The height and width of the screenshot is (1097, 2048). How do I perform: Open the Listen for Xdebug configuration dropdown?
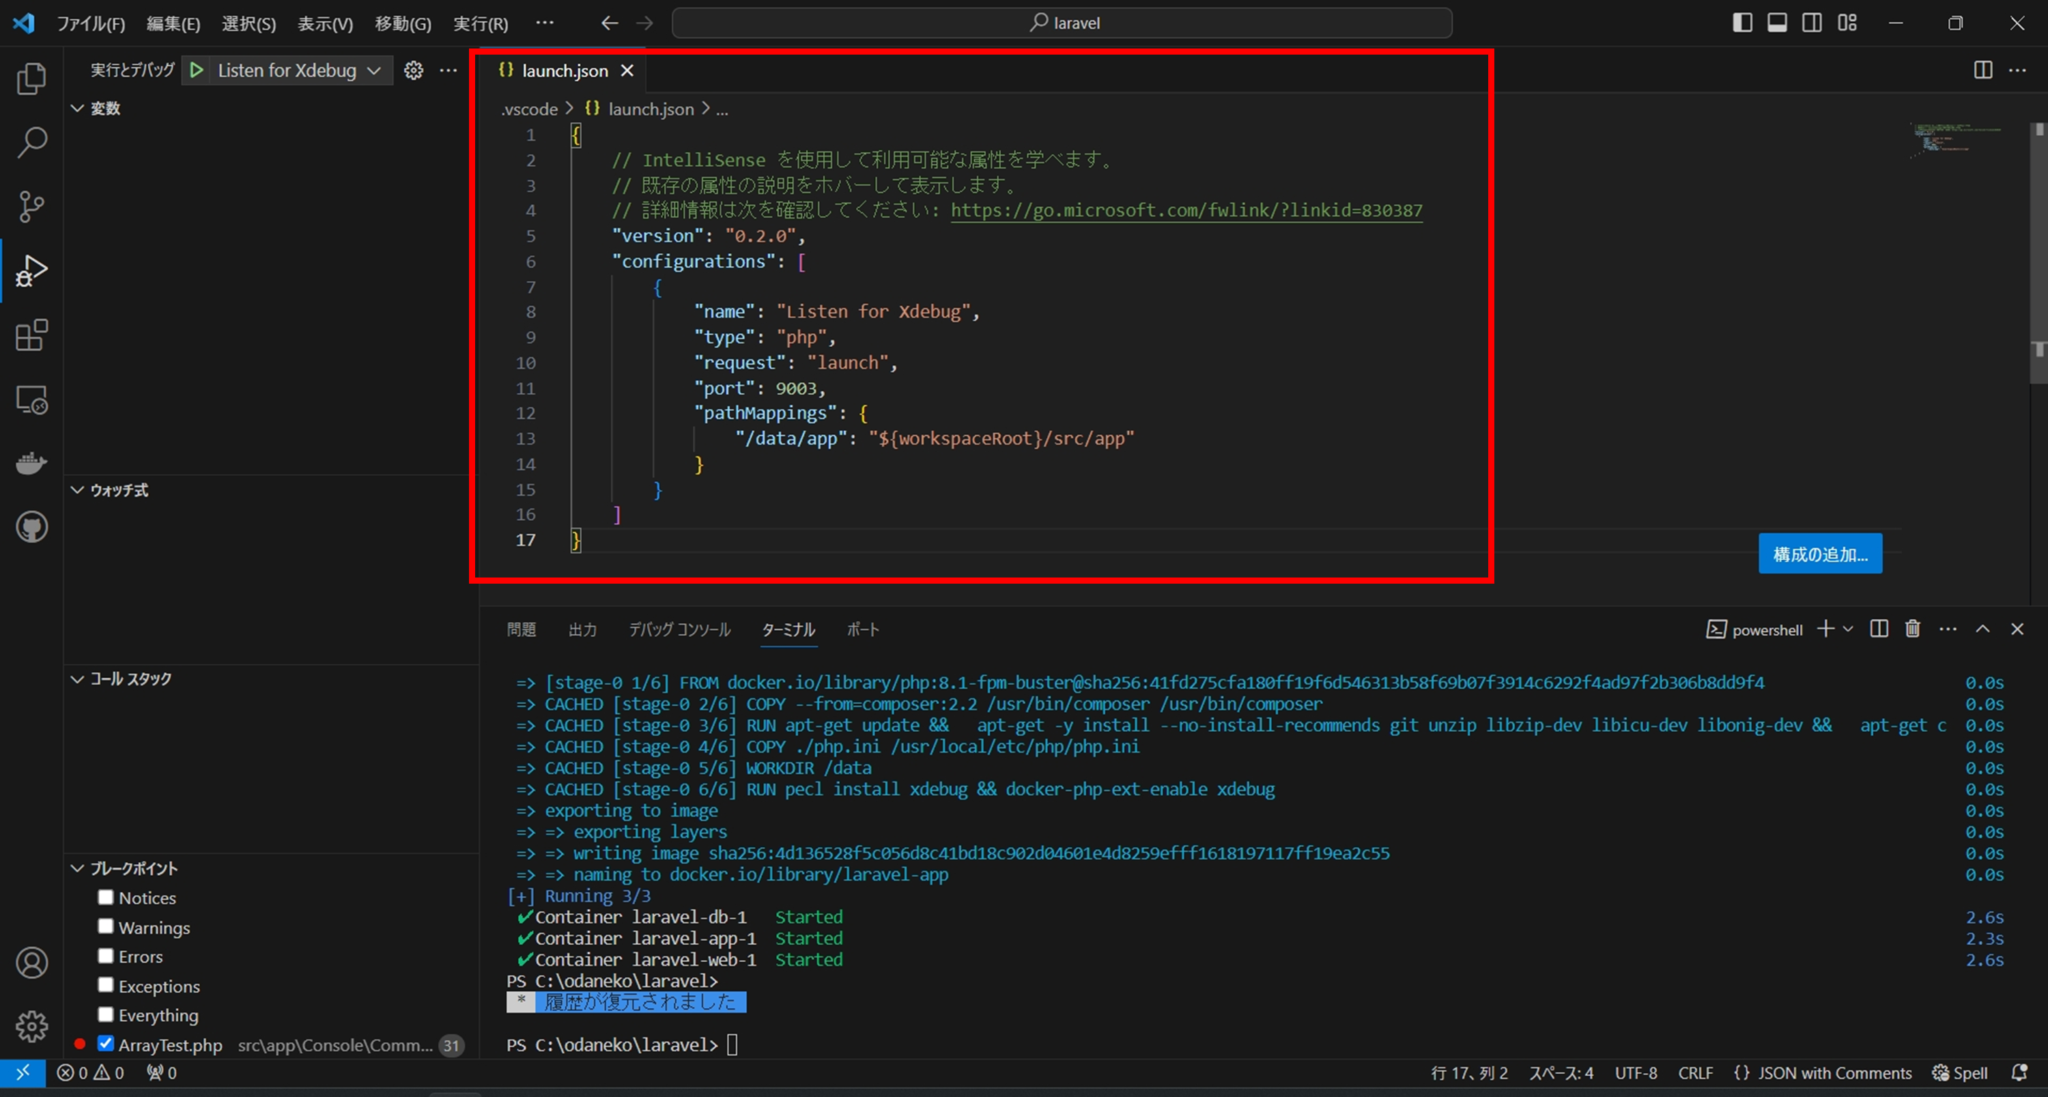[374, 70]
